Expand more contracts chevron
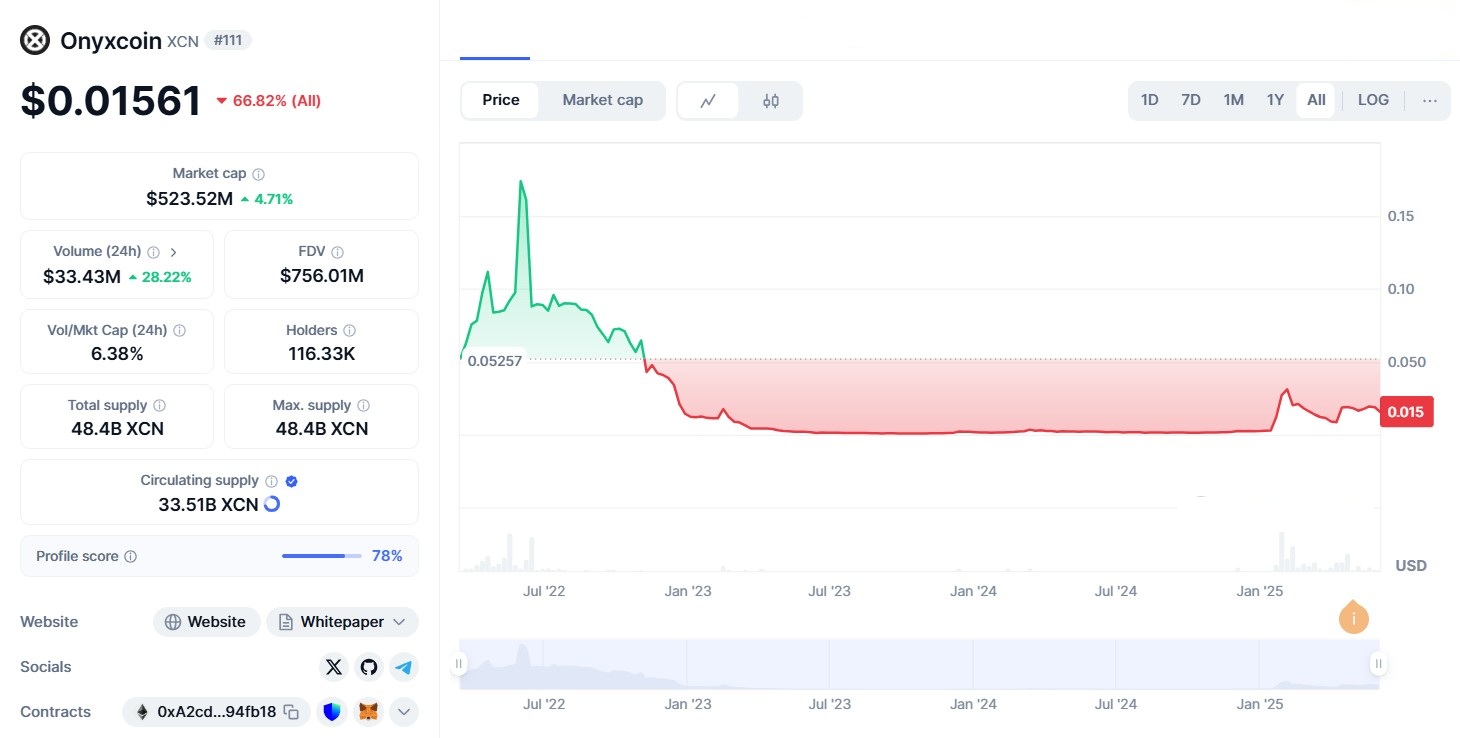The height and width of the screenshot is (738, 1460). (x=404, y=712)
